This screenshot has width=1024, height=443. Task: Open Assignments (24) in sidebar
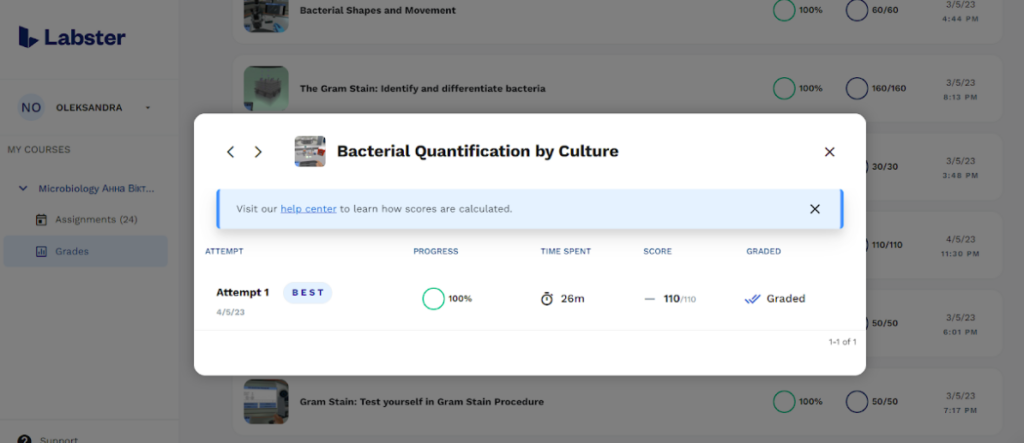point(95,219)
